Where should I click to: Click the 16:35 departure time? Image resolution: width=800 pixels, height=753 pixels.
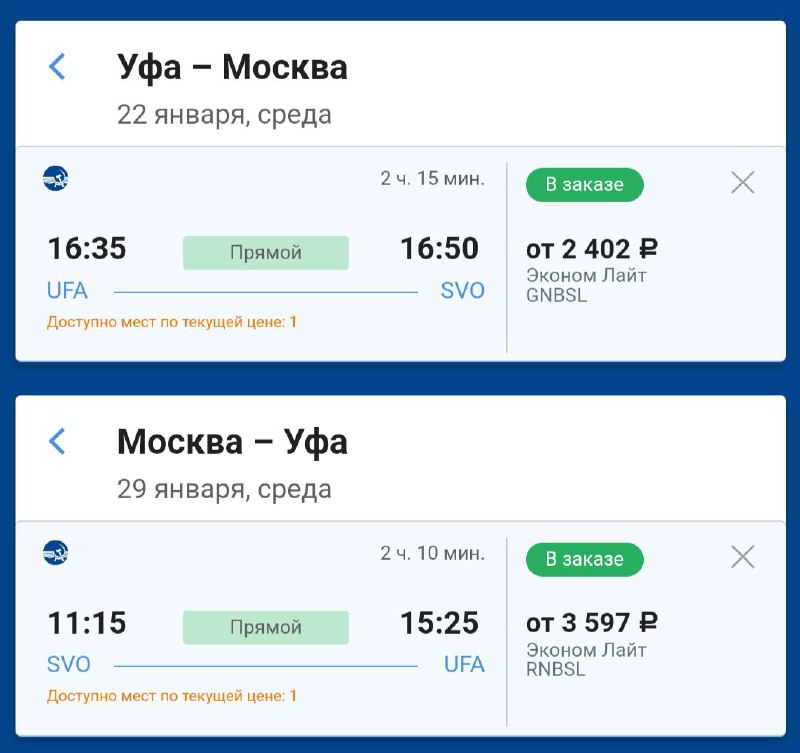point(87,248)
